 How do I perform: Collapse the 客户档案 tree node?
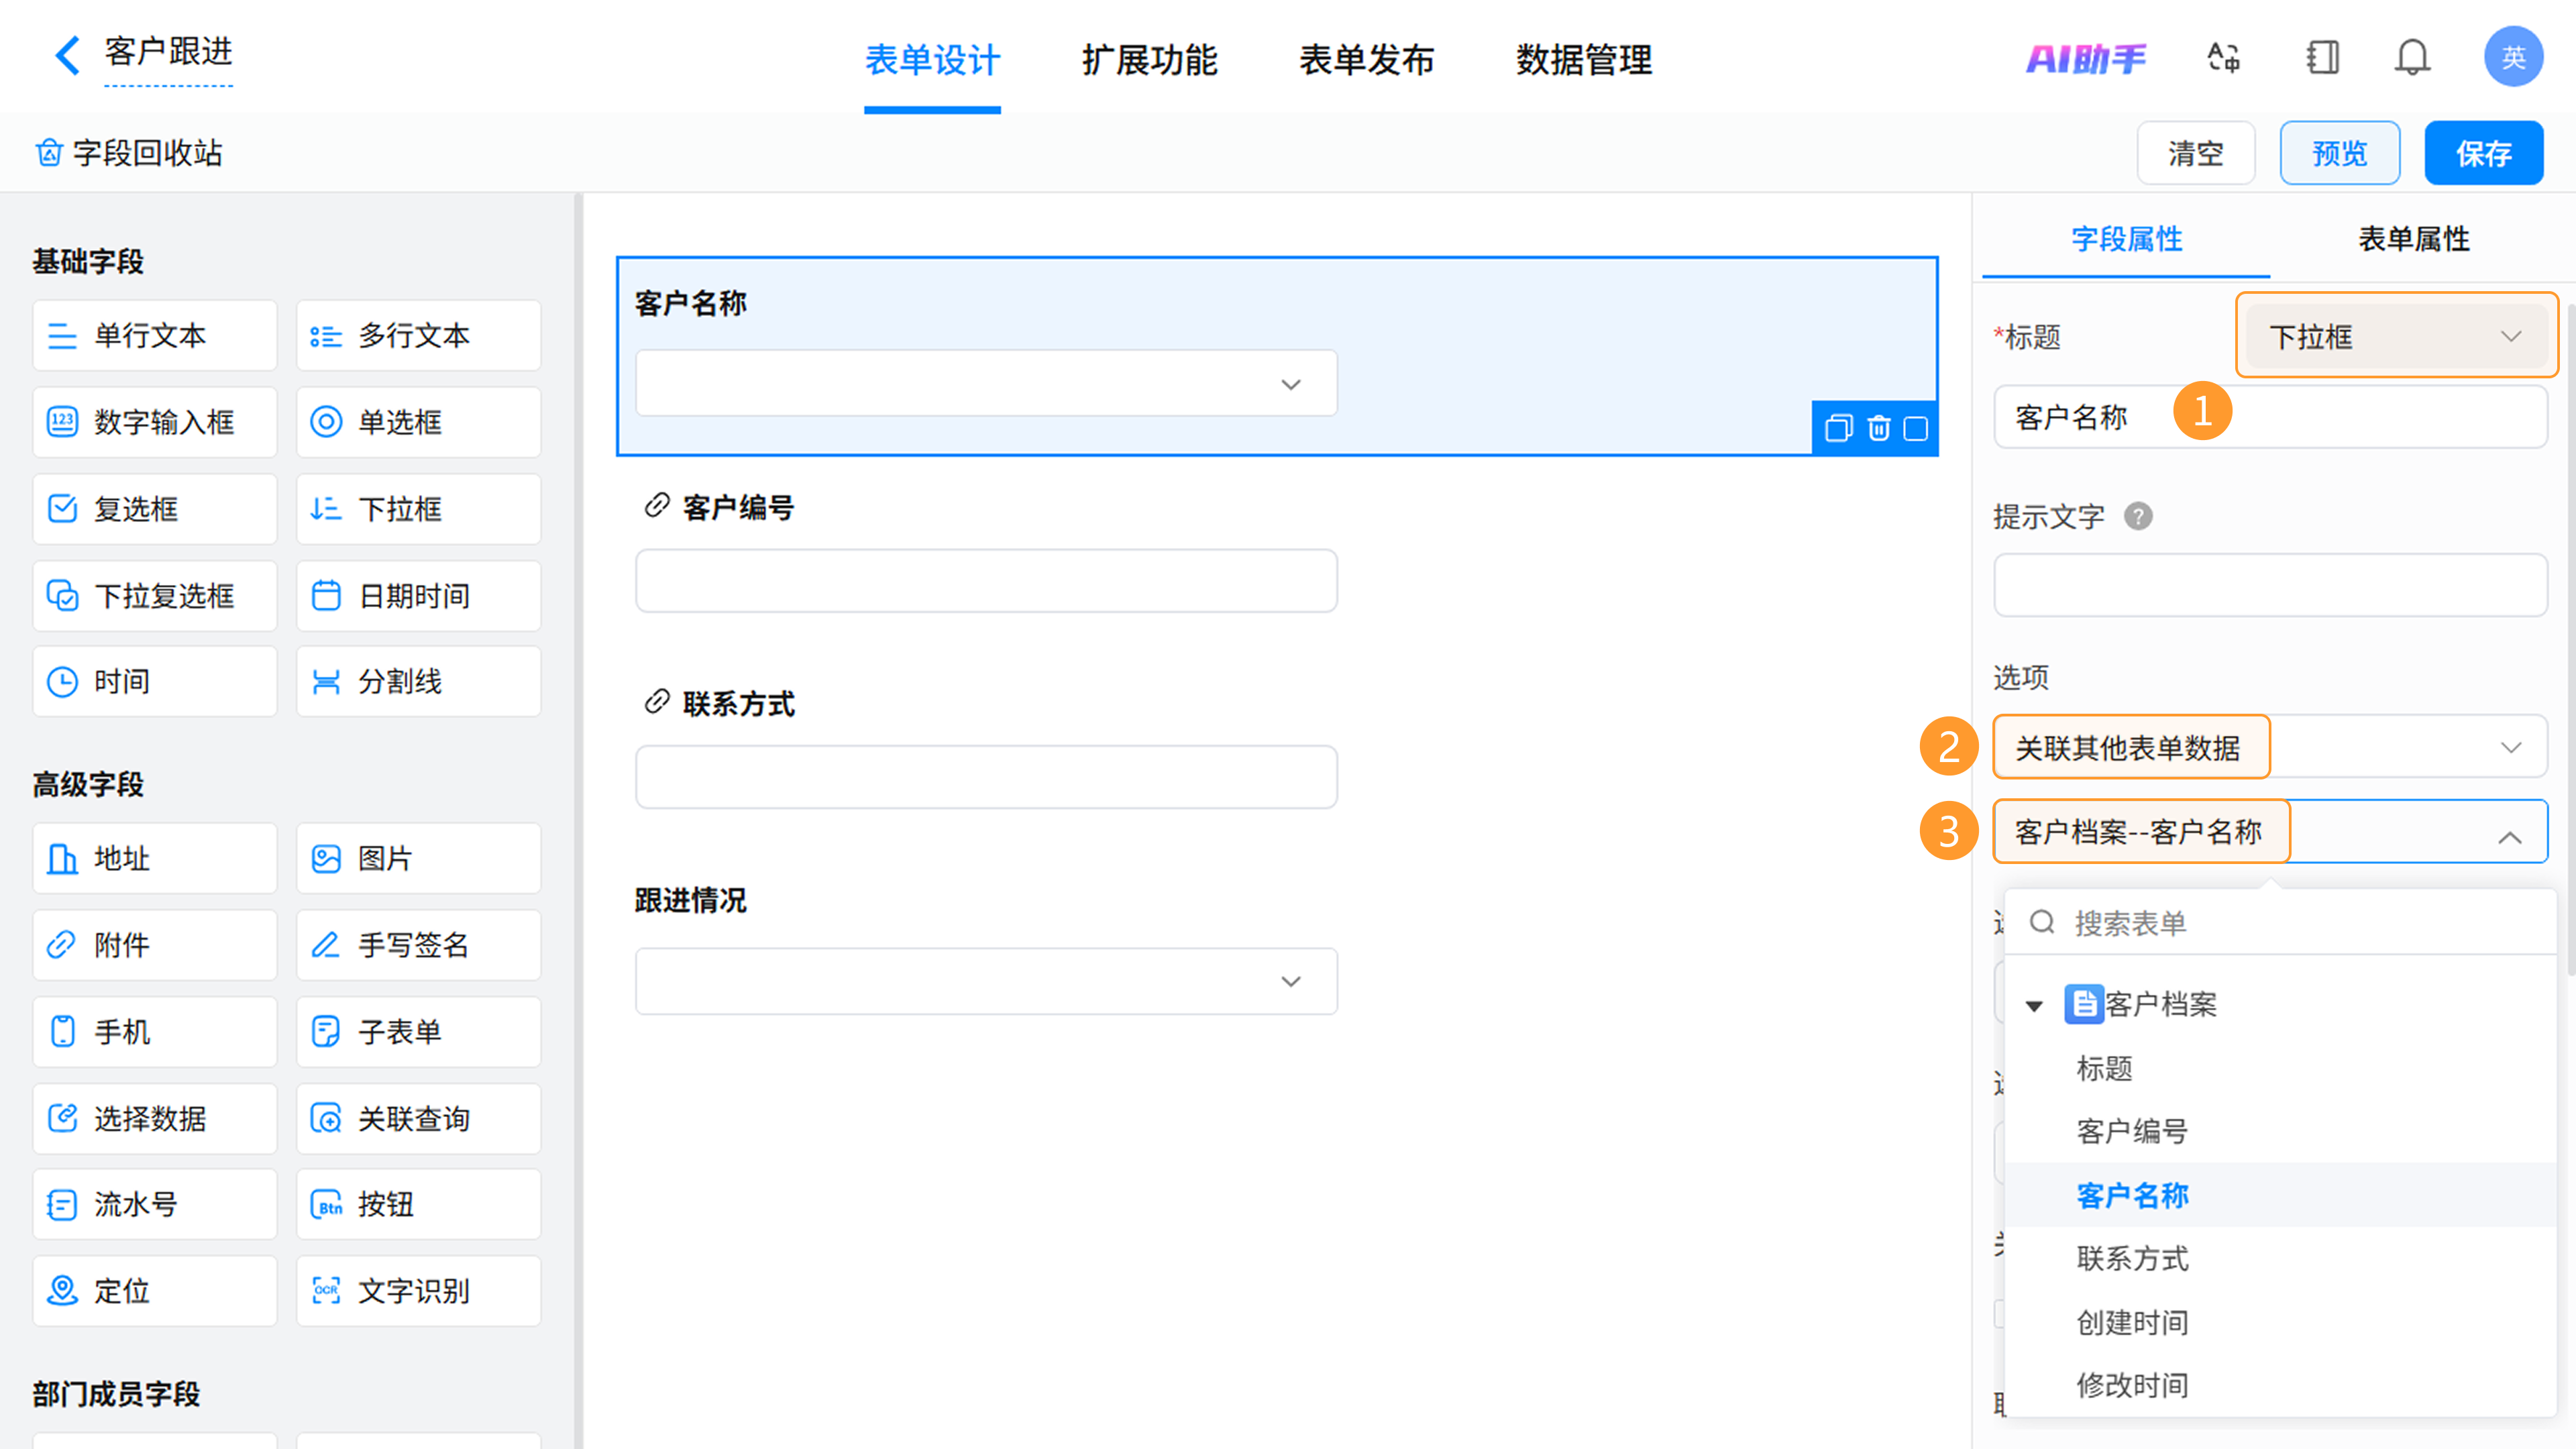2034,1005
